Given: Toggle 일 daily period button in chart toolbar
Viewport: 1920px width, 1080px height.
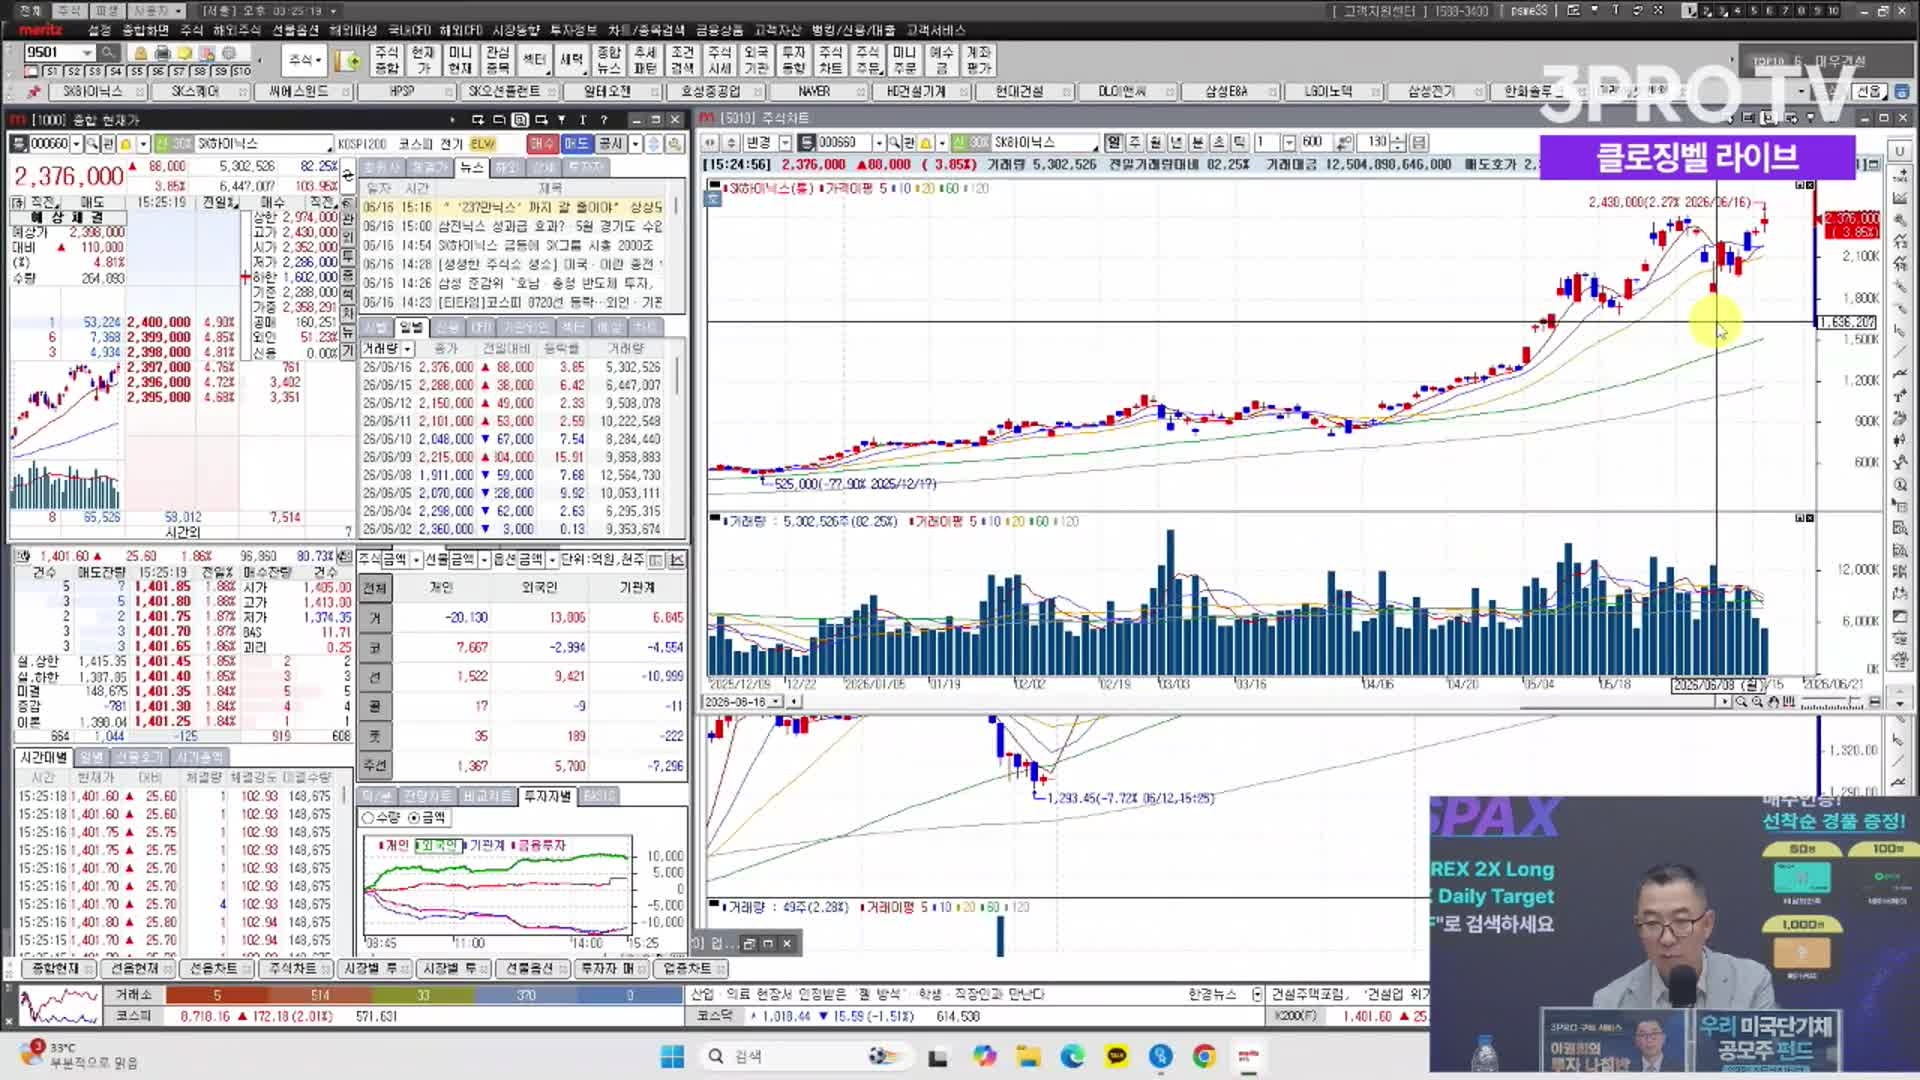Looking at the screenshot, I should tap(1113, 142).
